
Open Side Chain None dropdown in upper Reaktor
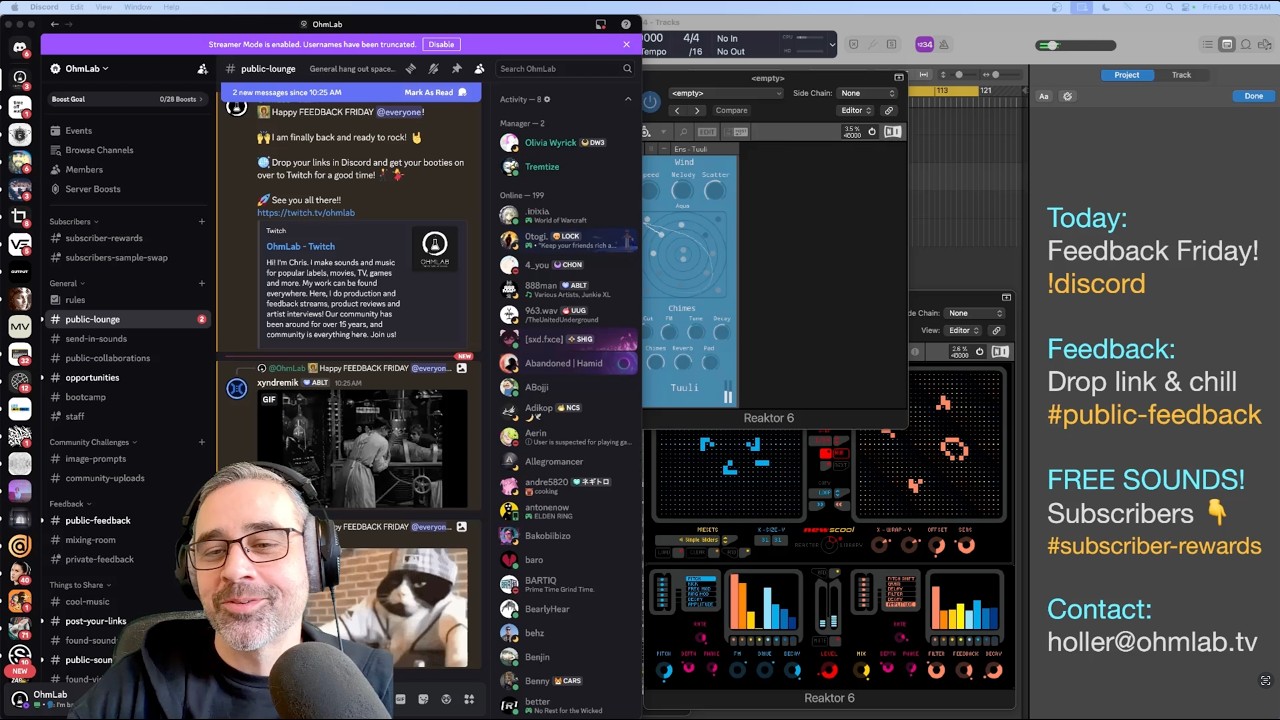[x=868, y=93]
